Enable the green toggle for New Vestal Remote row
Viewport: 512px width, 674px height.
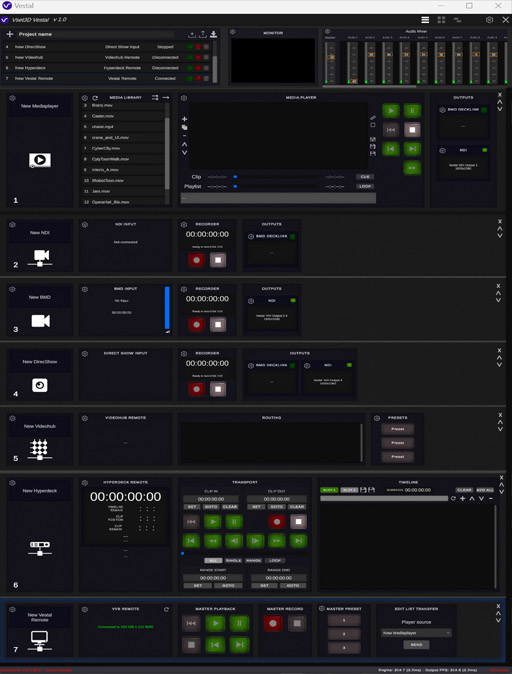[190, 79]
